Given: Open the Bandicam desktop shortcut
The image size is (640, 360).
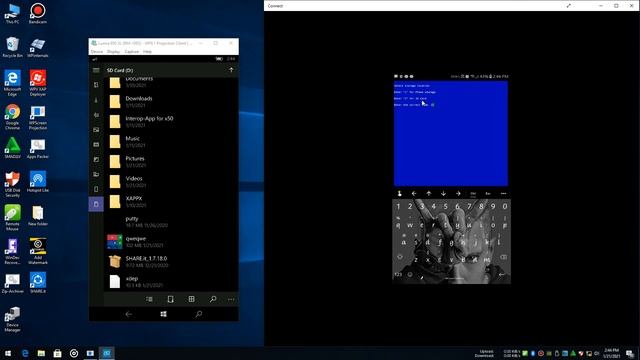Looking at the screenshot, I should coord(38,14).
